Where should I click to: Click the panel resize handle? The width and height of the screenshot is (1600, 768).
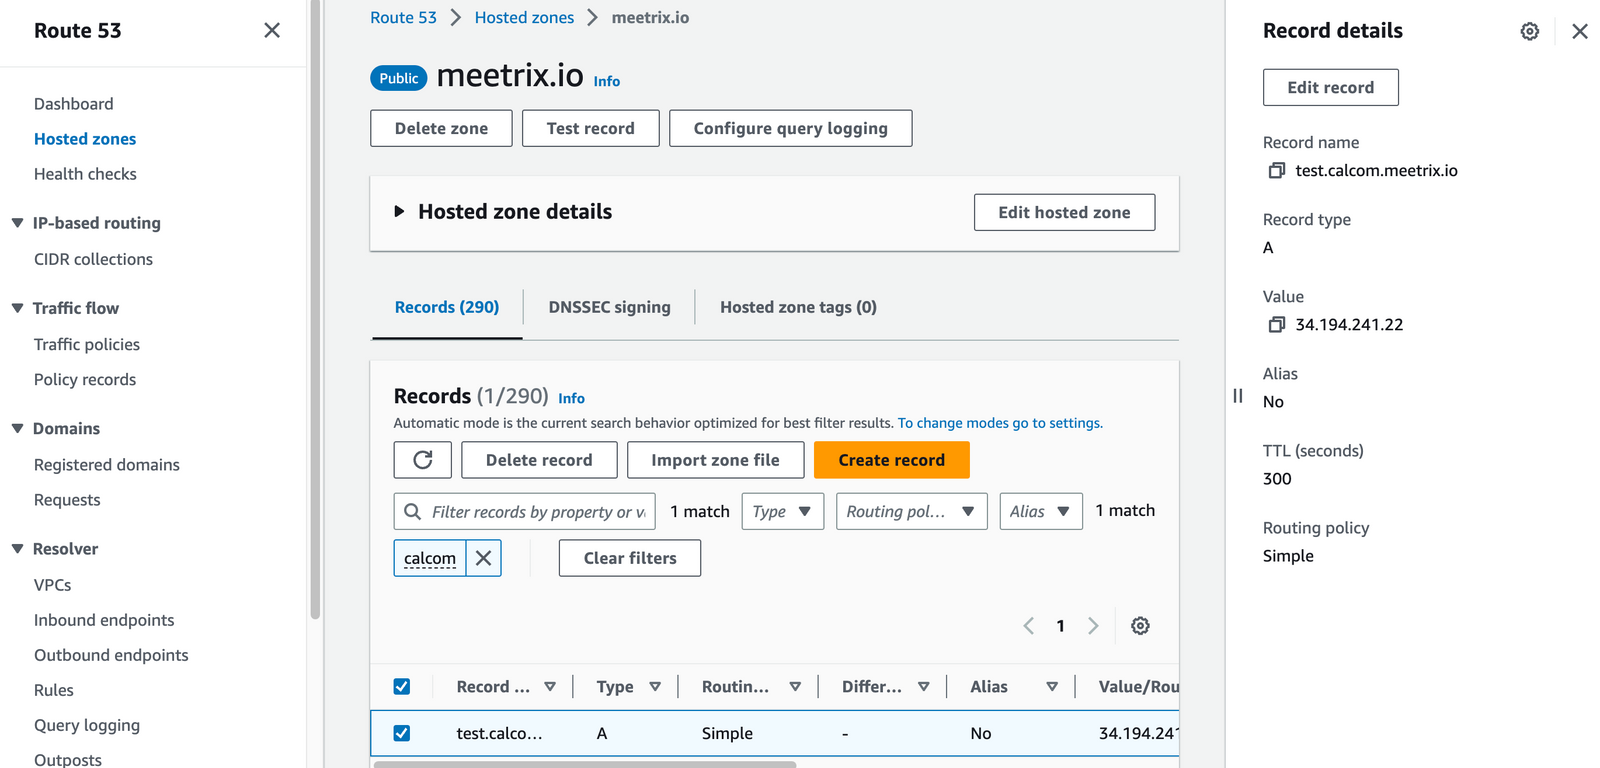1238,396
